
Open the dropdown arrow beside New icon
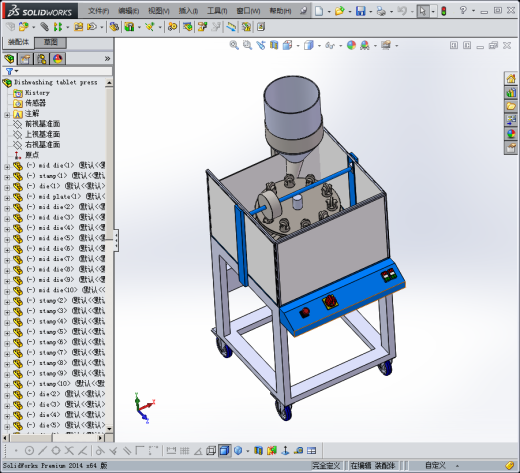(329, 12)
